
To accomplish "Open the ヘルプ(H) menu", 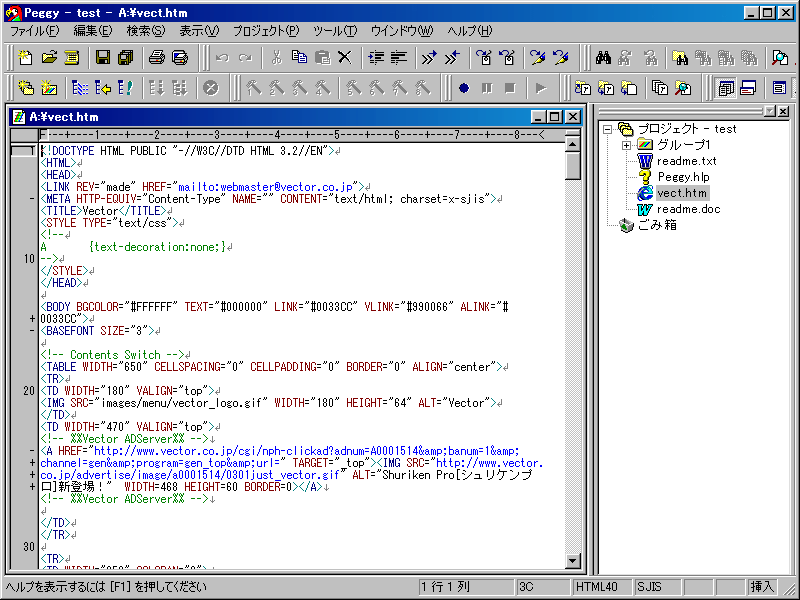I will 470,31.
